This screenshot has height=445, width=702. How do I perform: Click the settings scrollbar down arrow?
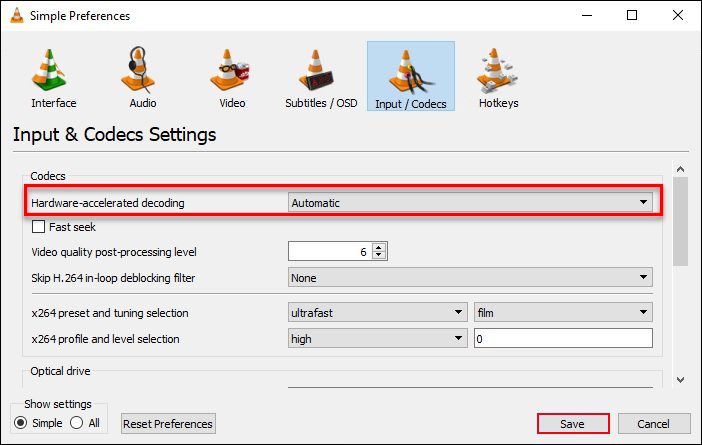pos(681,380)
